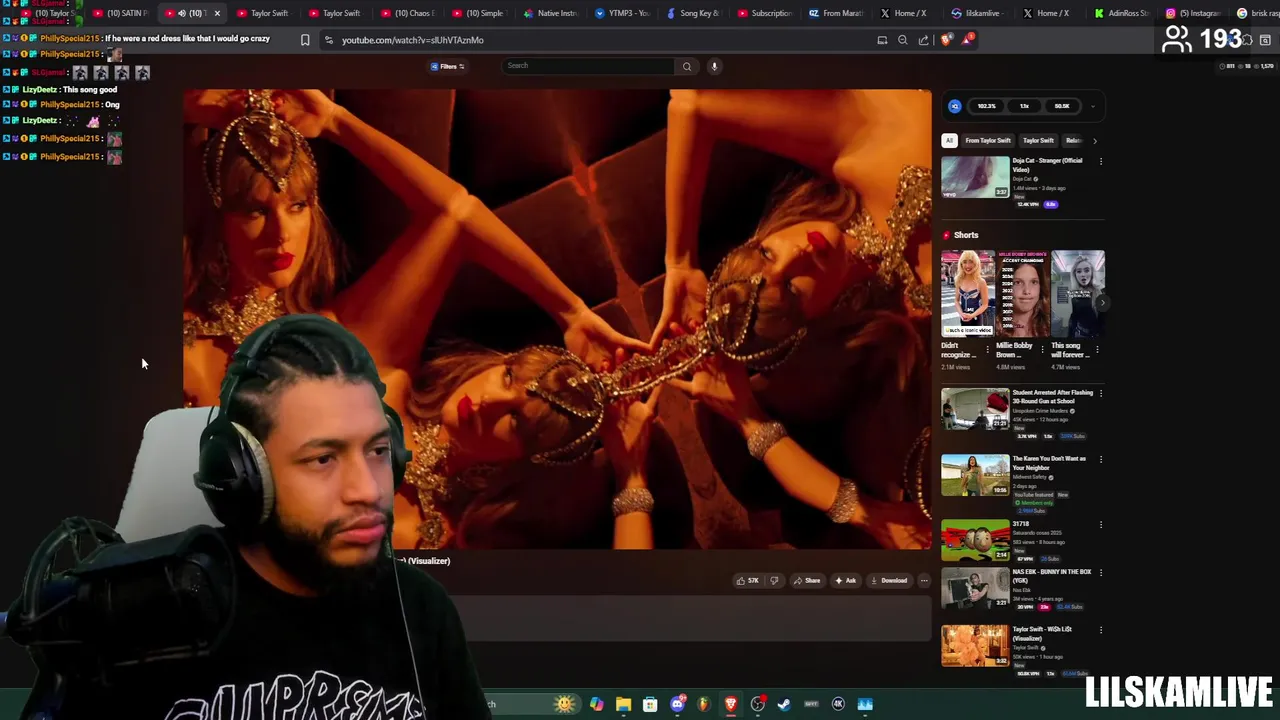Click the 102.3% stats pill

(986, 106)
